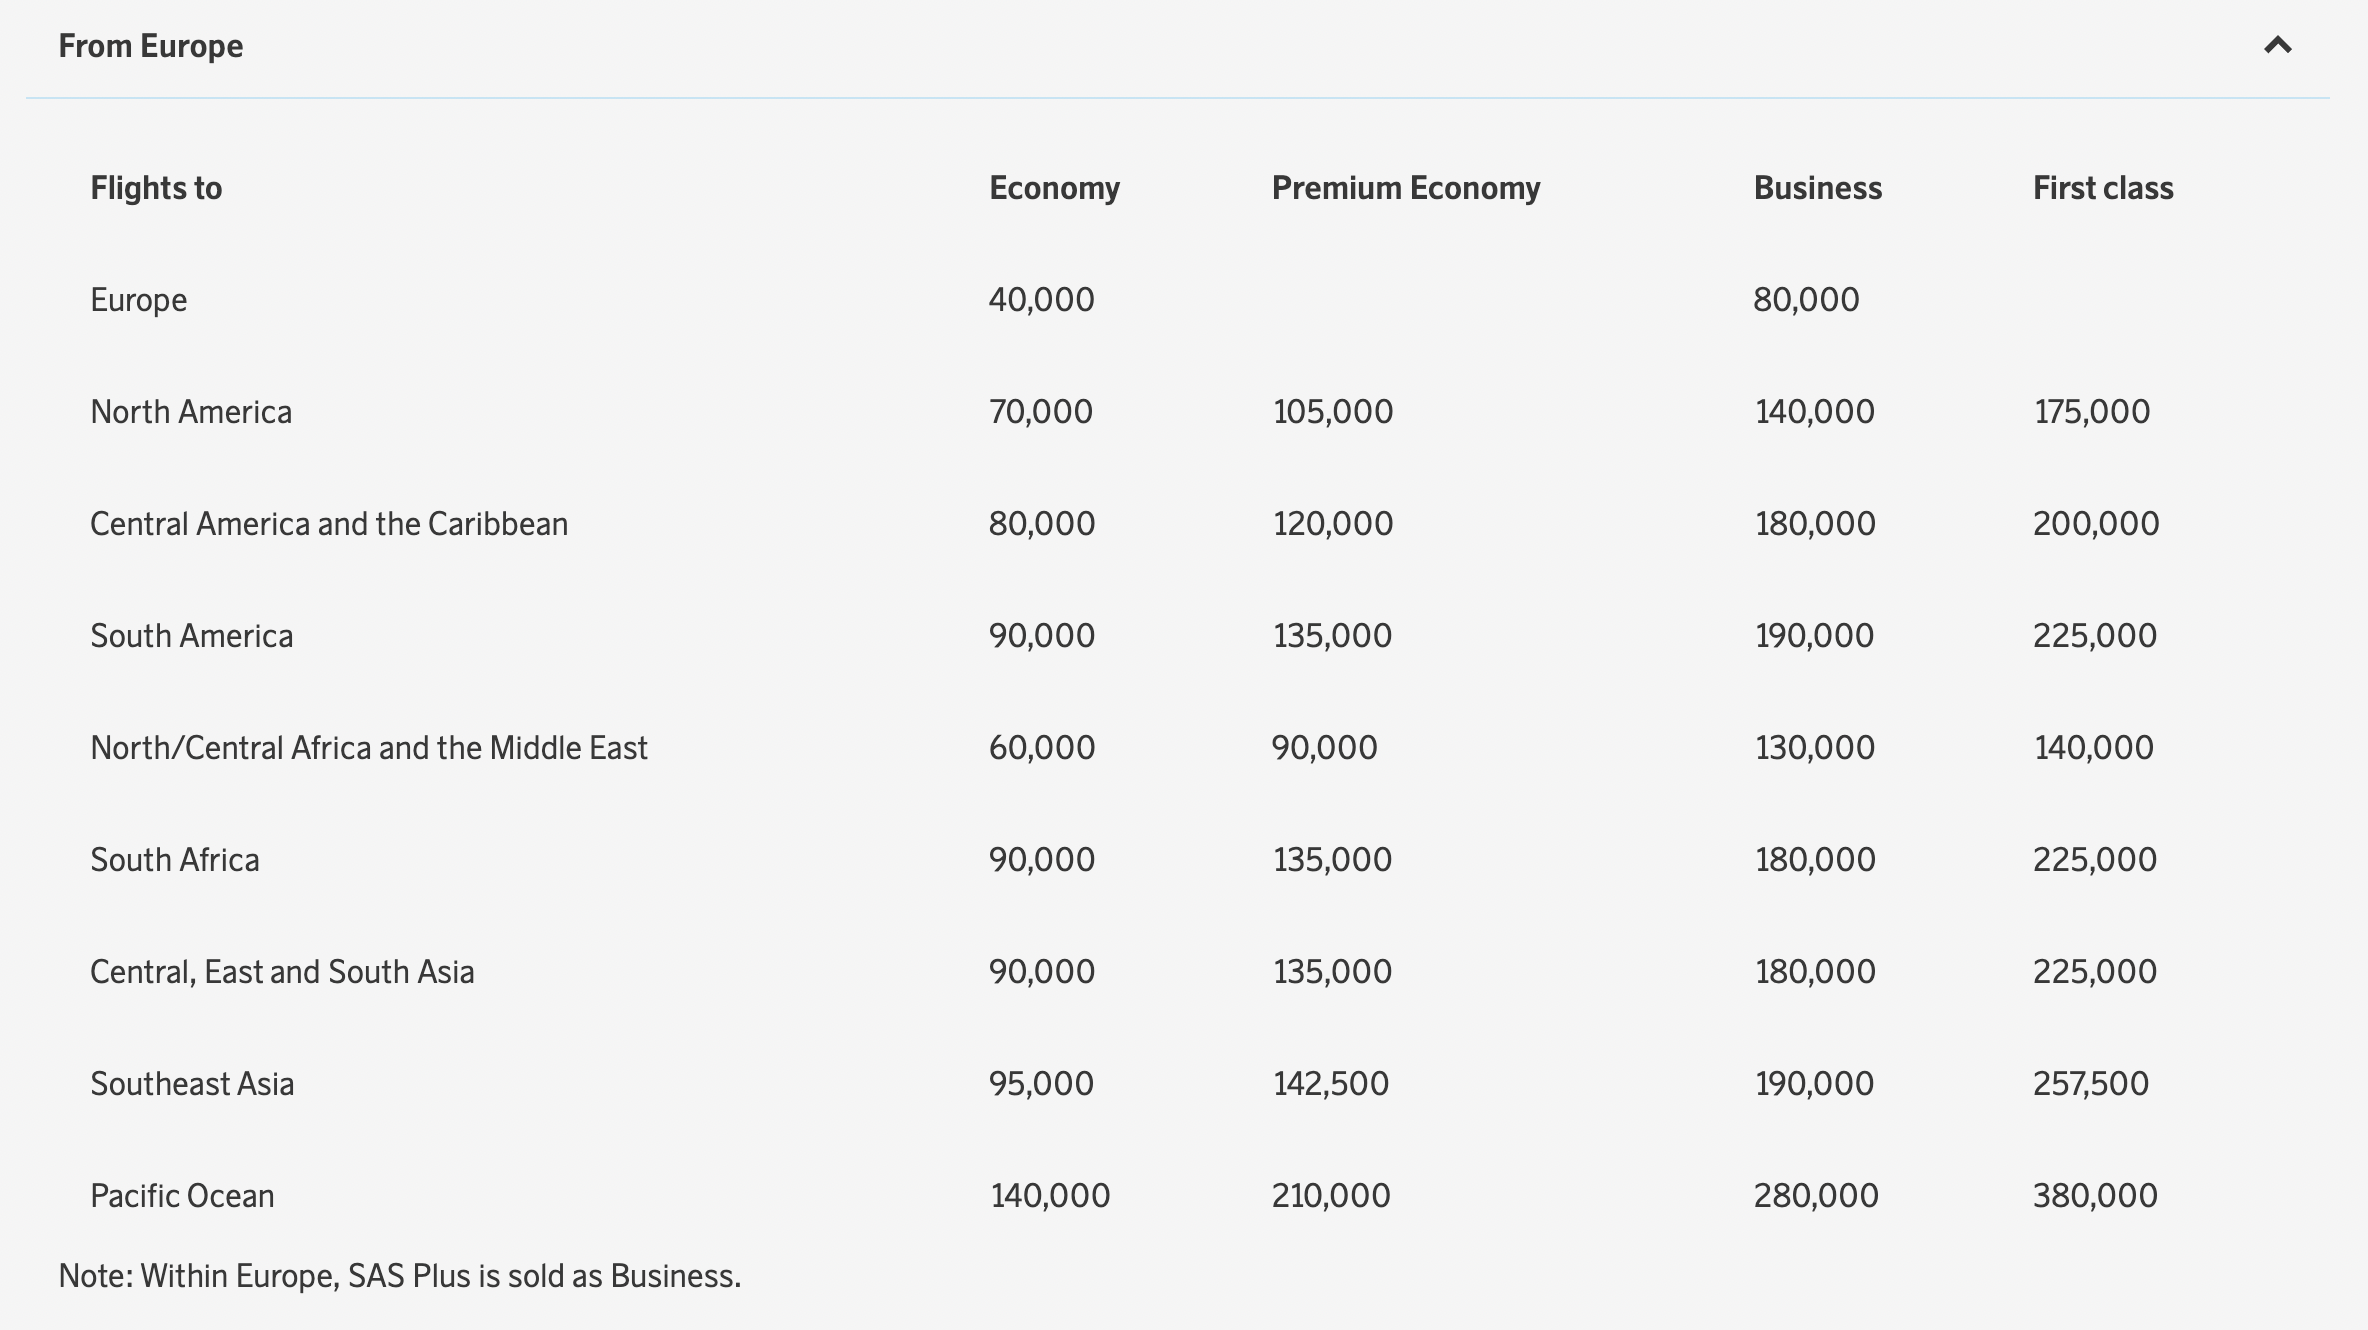Viewport: 2368px width, 1330px height.
Task: Click the Pacific Ocean row label
Action: [x=182, y=1196]
